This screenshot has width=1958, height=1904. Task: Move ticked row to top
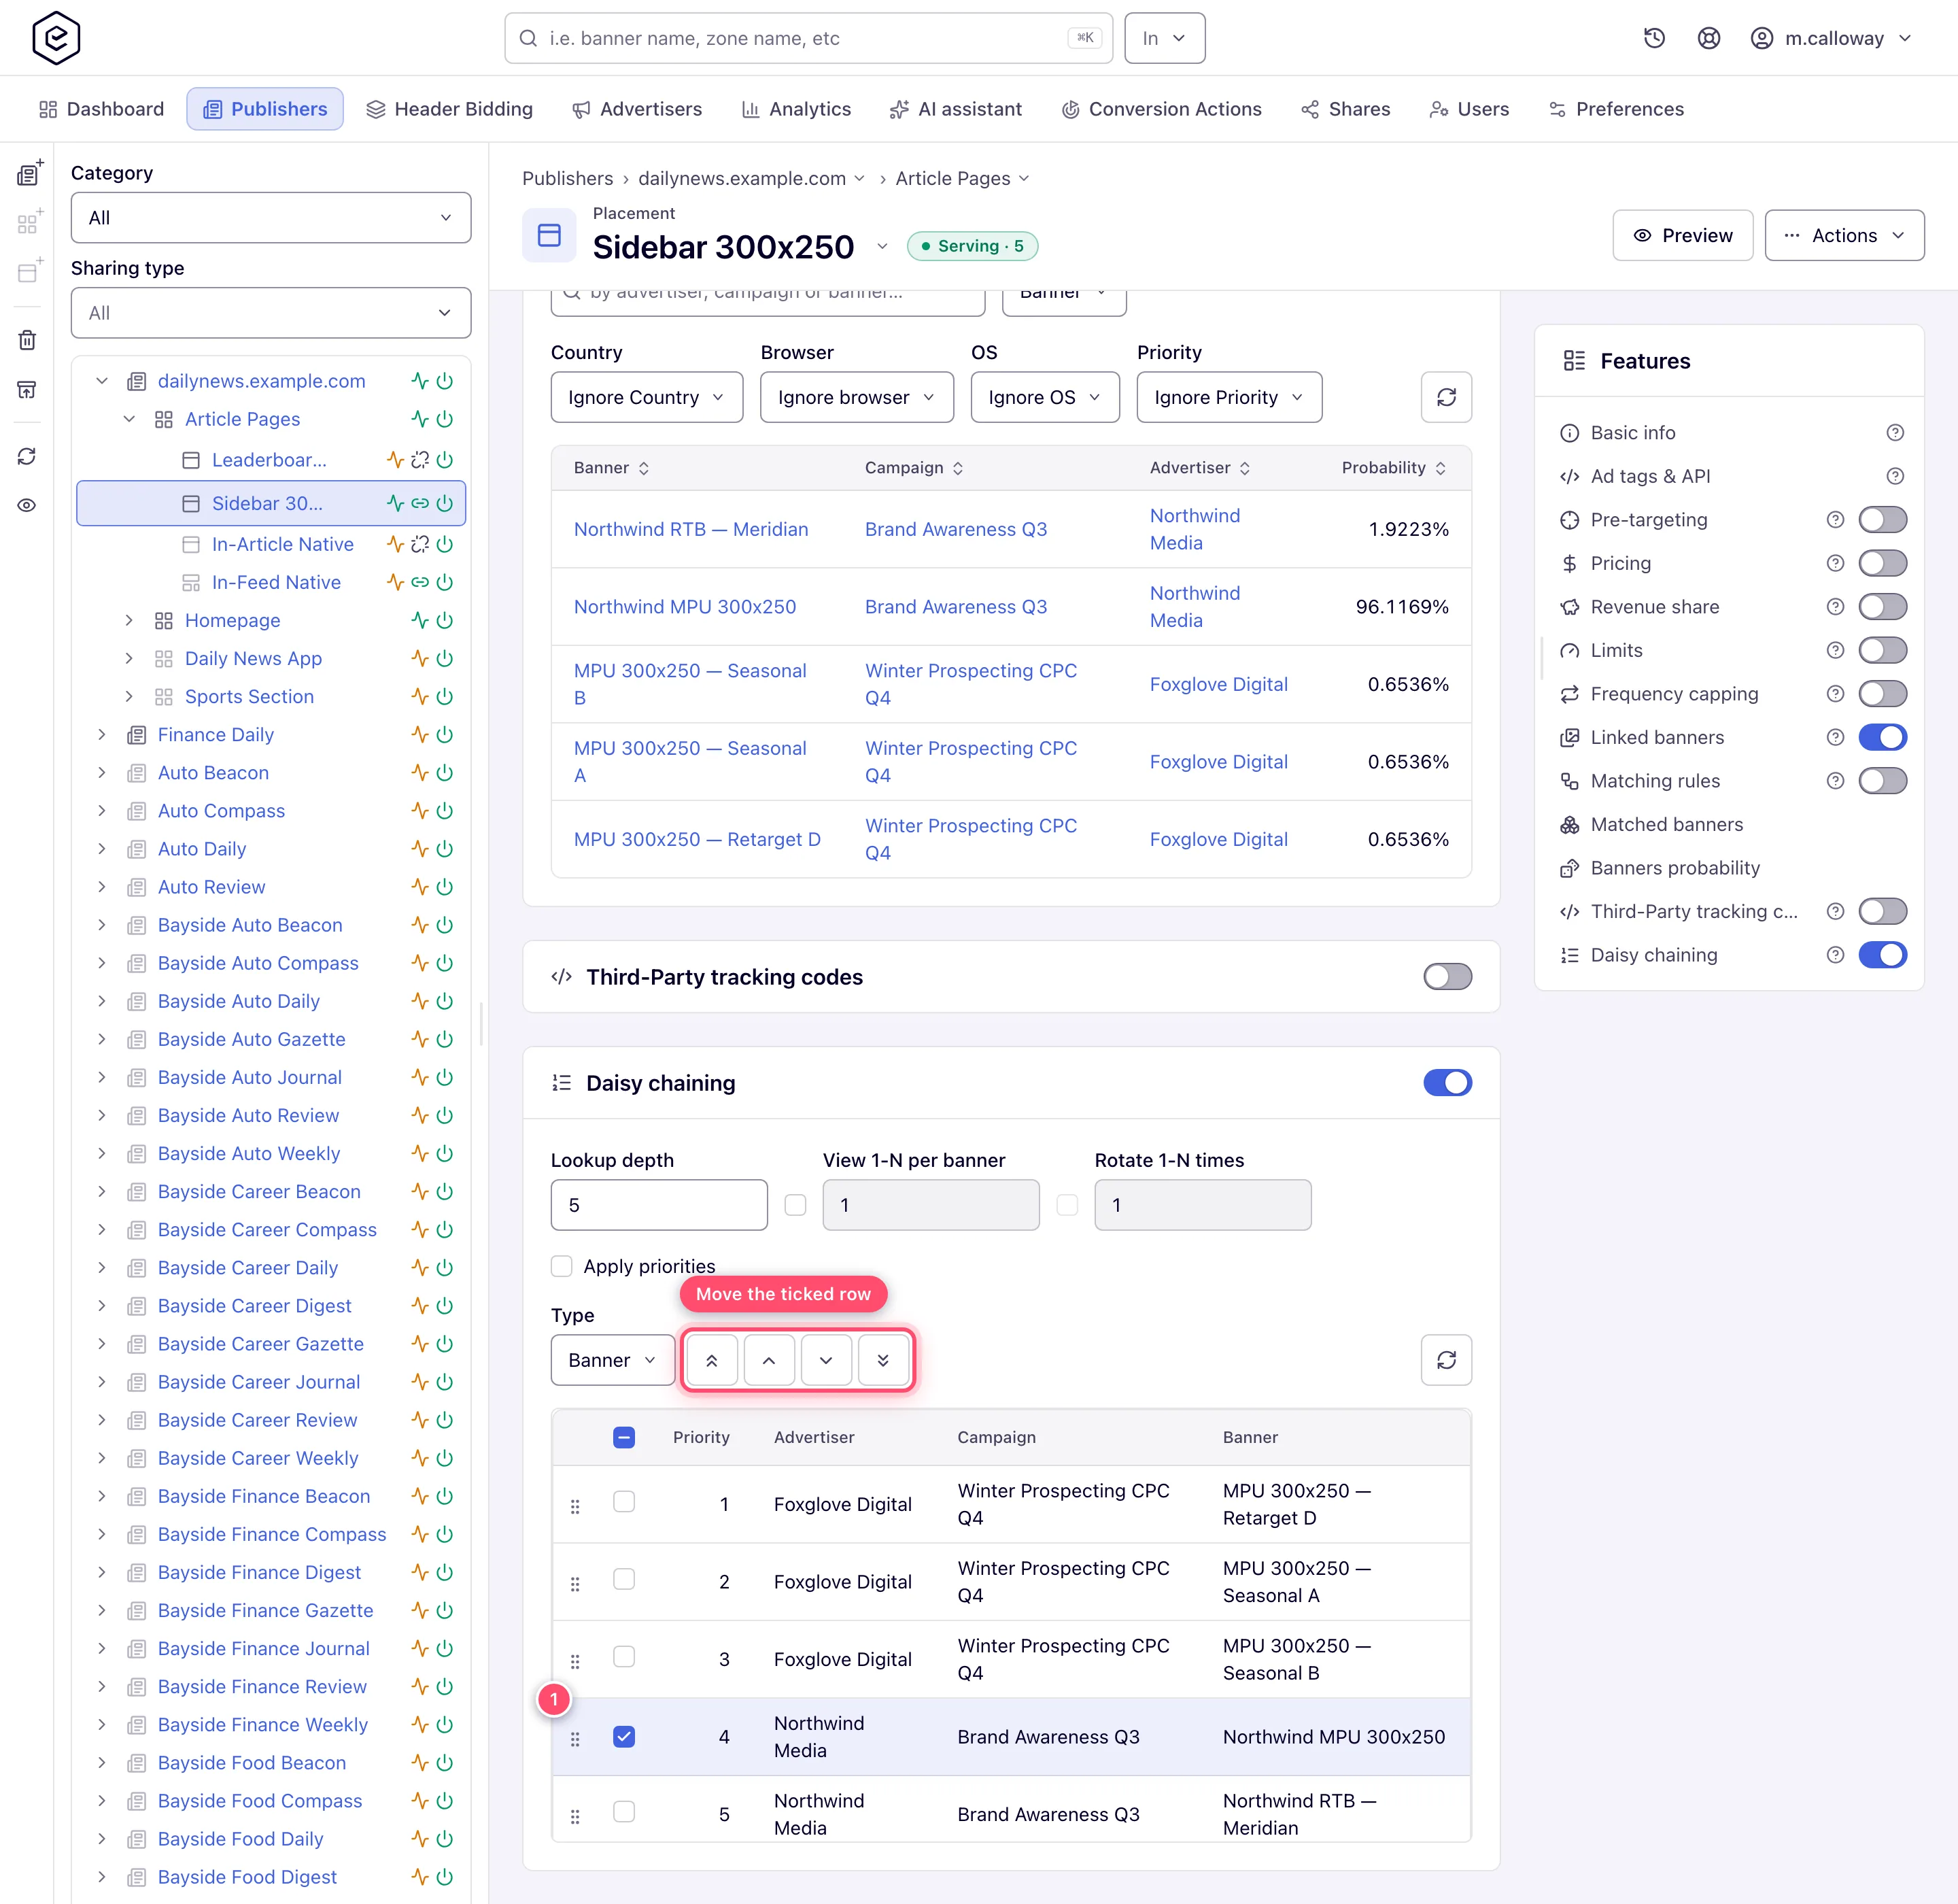click(712, 1360)
